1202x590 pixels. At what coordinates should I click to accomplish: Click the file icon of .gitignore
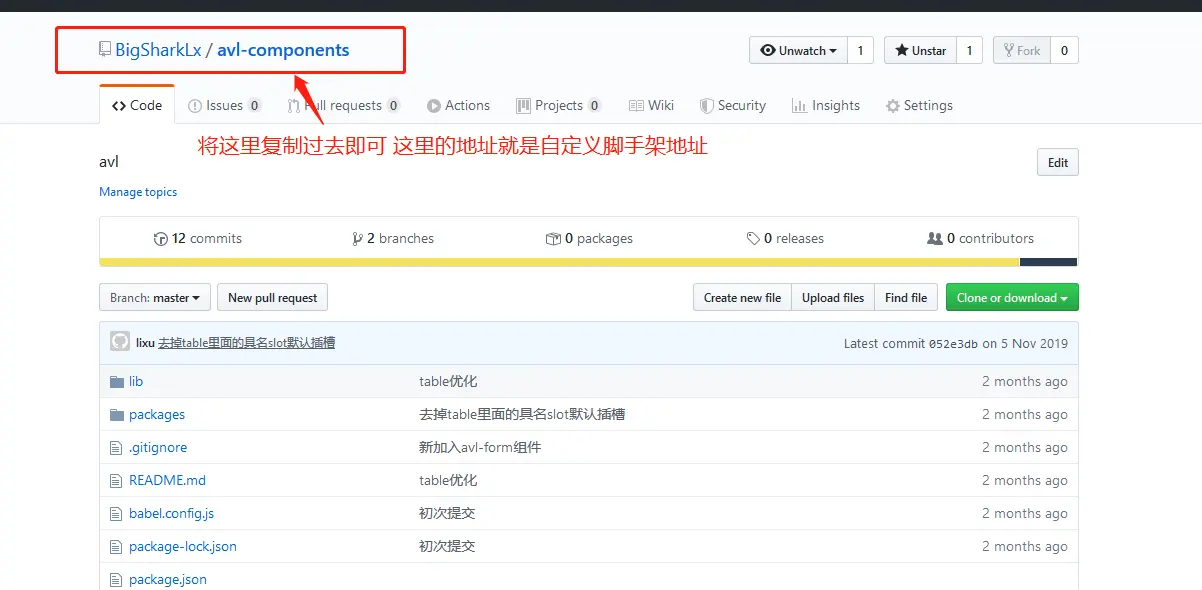(116, 447)
